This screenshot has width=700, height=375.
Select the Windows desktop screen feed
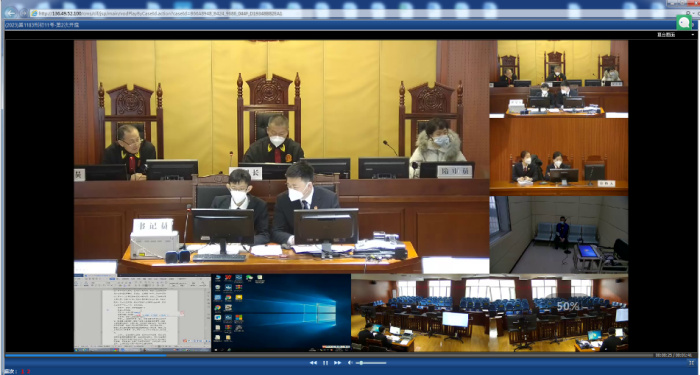click(x=281, y=313)
